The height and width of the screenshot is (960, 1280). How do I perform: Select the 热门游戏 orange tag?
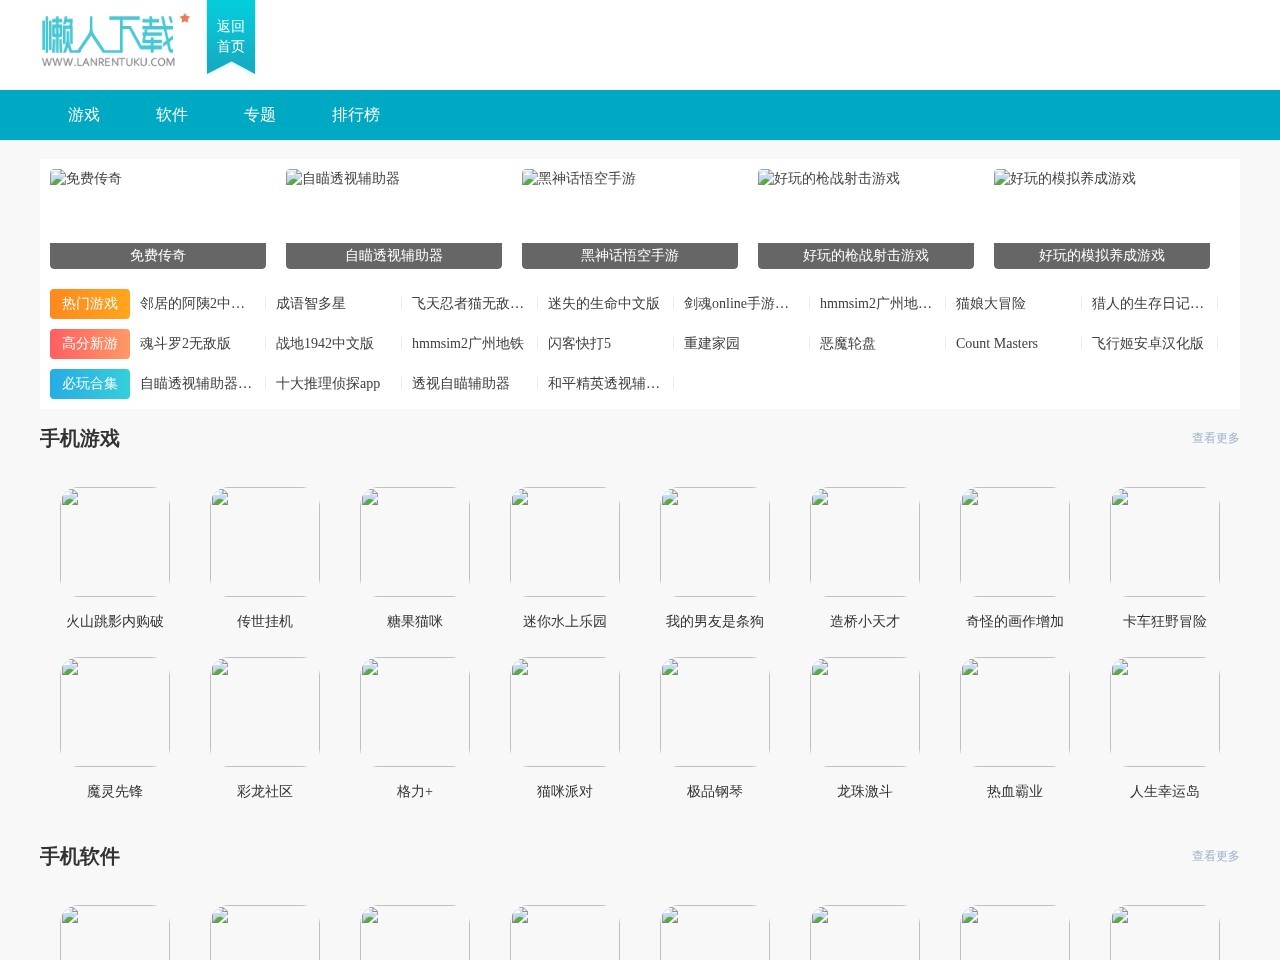click(90, 304)
